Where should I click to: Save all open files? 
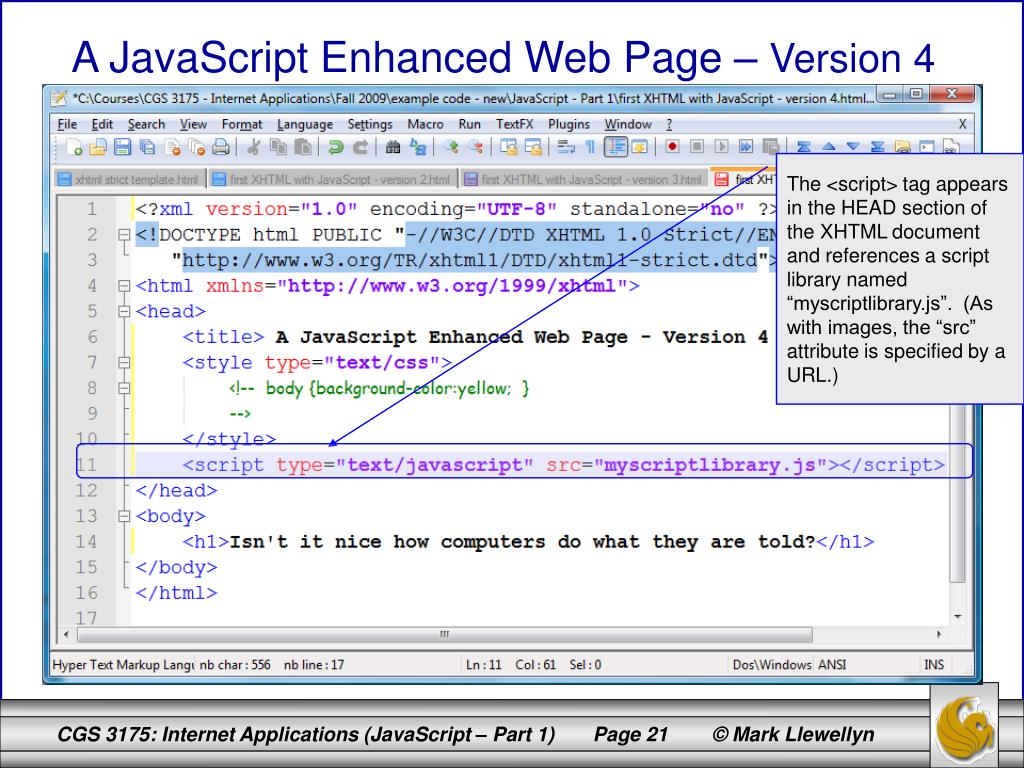coord(148,148)
